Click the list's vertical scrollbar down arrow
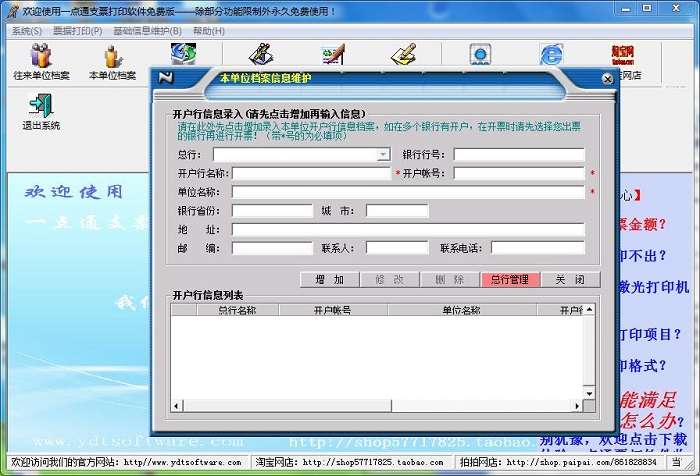Screen dimensions: 700x476 [x=589, y=393]
